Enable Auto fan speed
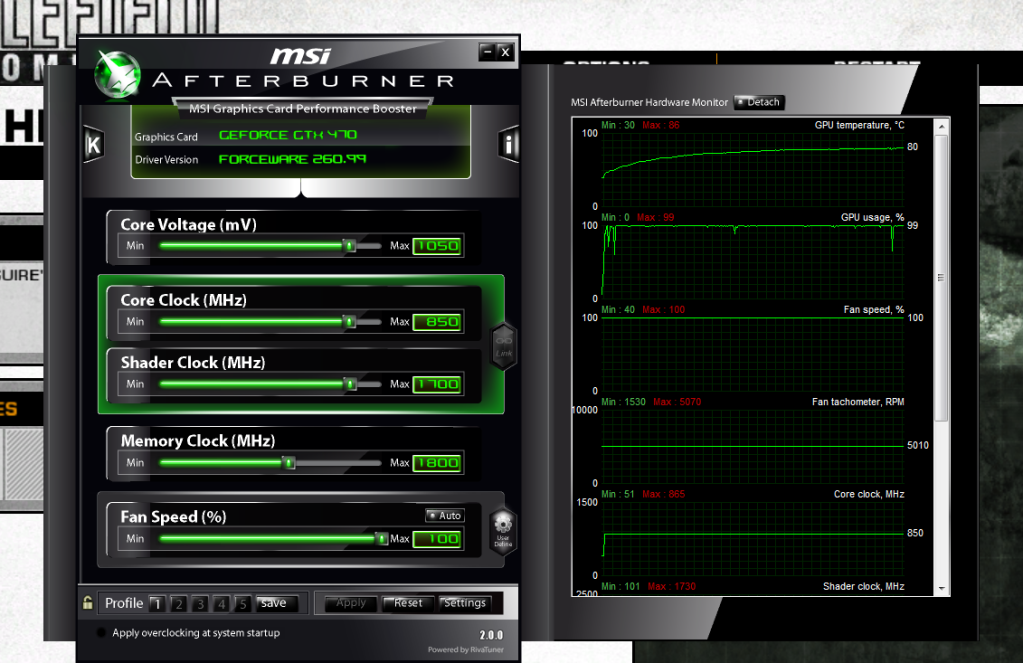1023x663 pixels. [x=444, y=516]
